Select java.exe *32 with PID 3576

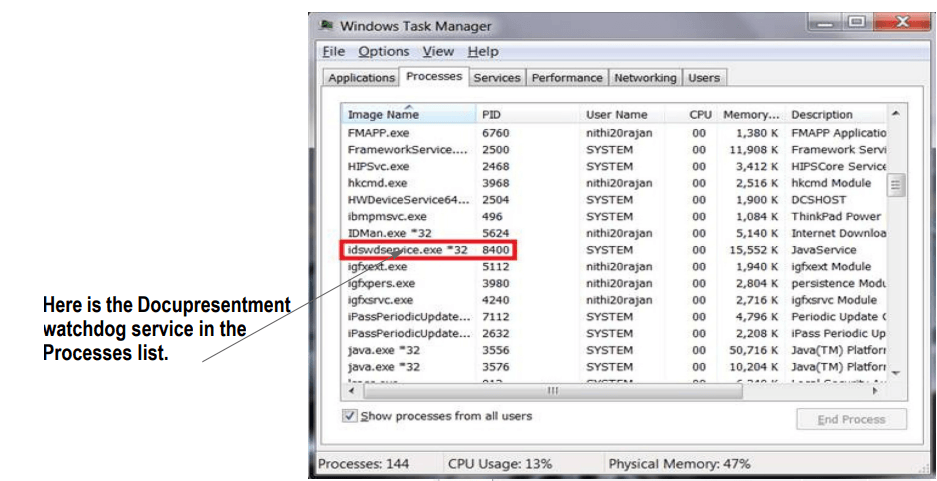[x=614, y=367]
